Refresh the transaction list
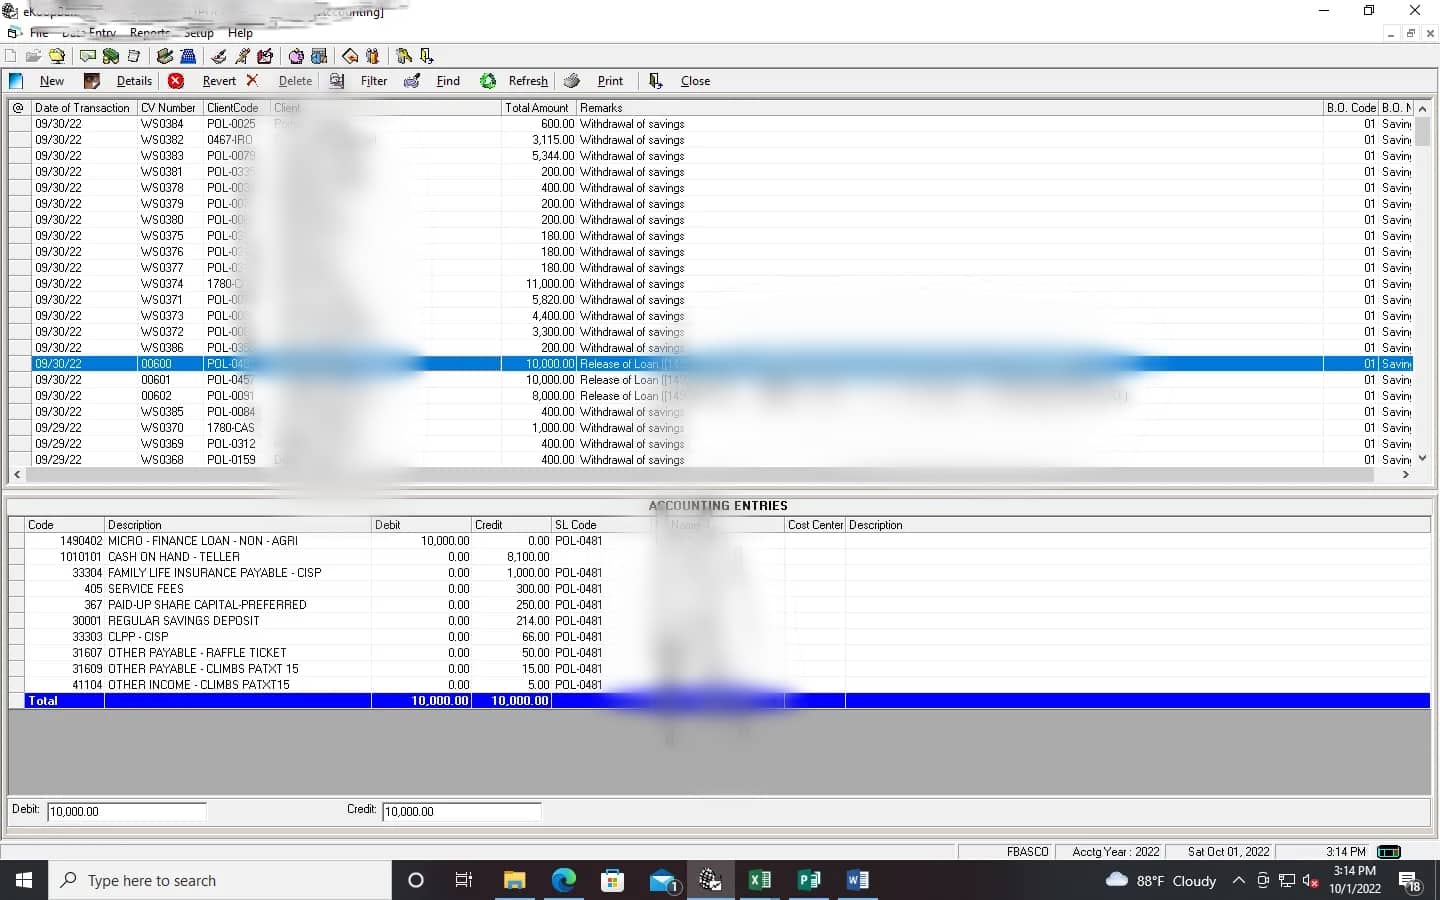Image resolution: width=1440 pixels, height=900 pixels. [514, 81]
